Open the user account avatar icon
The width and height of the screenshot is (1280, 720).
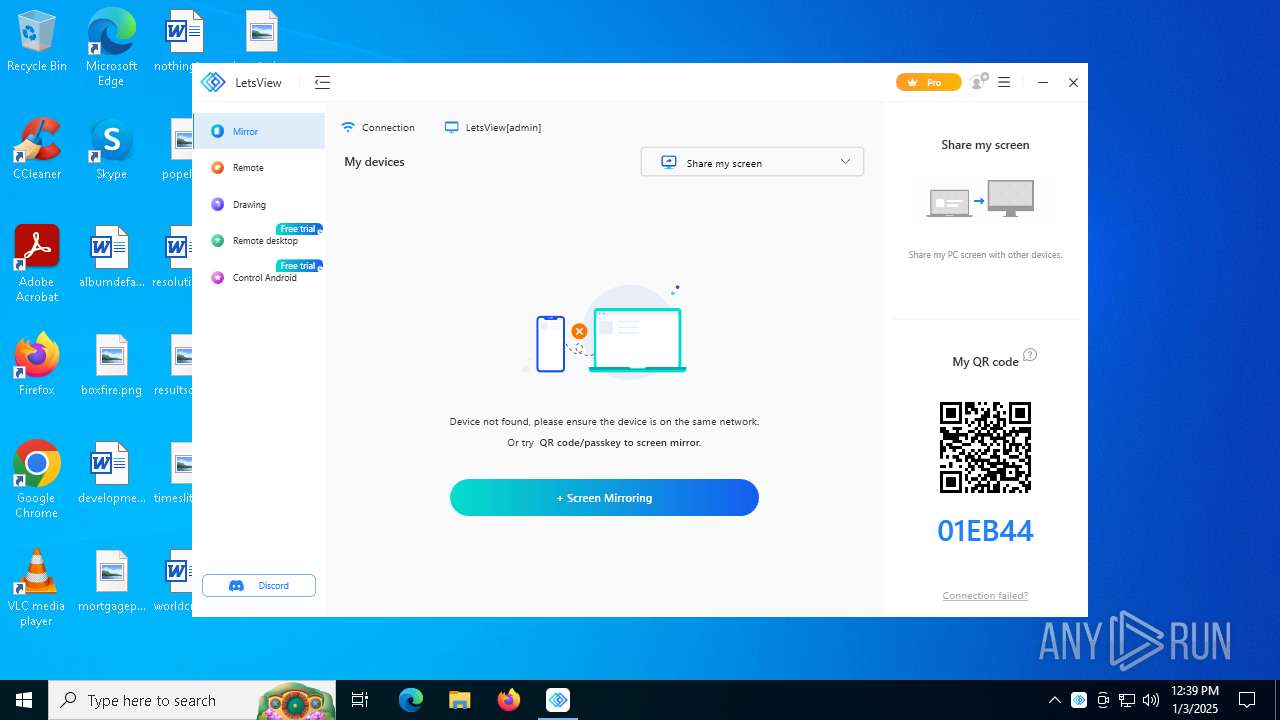click(x=979, y=82)
